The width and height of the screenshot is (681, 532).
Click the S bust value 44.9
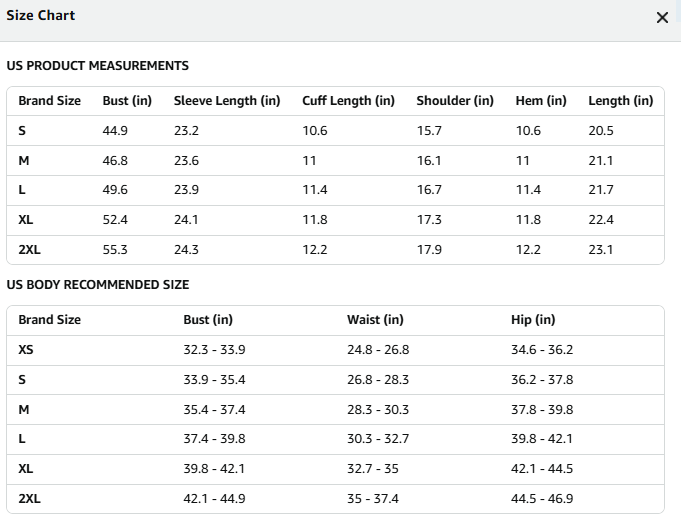(x=115, y=131)
